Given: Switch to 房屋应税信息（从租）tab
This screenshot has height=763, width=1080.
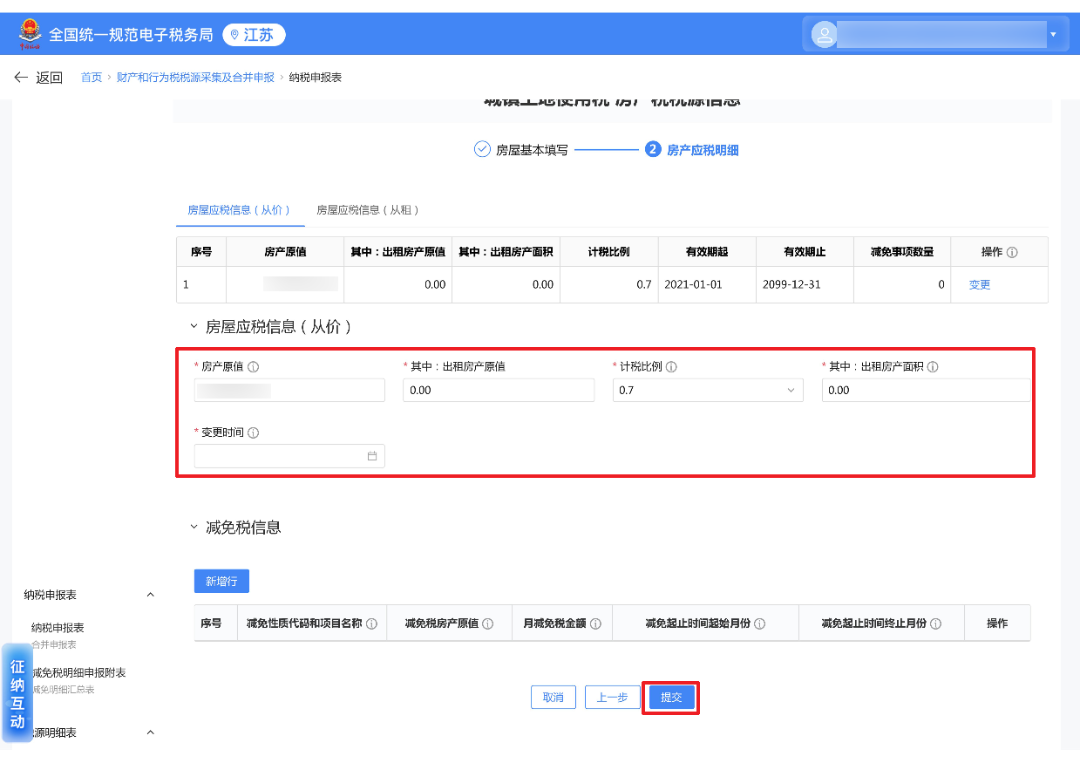Looking at the screenshot, I should click(x=368, y=210).
